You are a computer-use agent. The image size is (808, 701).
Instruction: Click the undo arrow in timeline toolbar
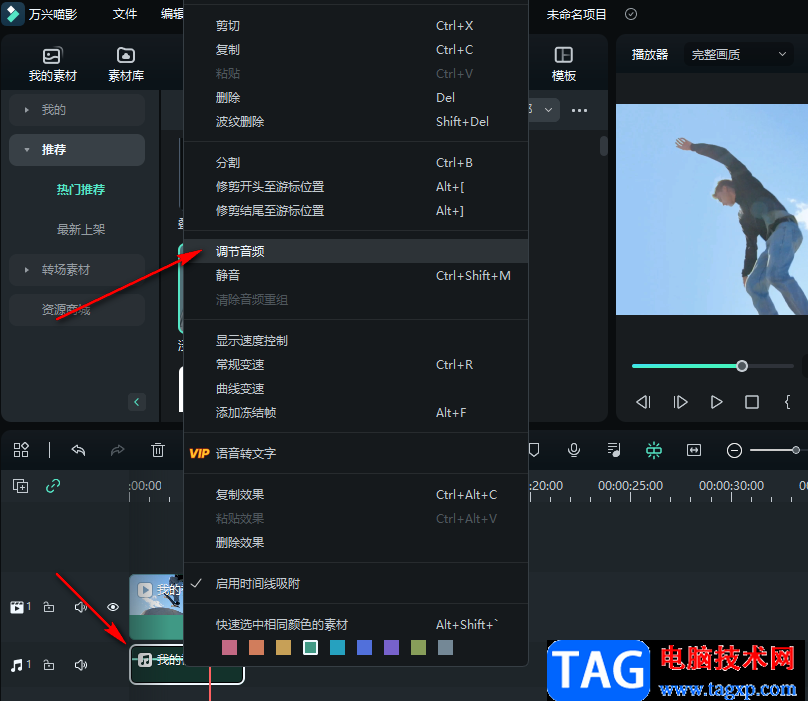pos(78,450)
